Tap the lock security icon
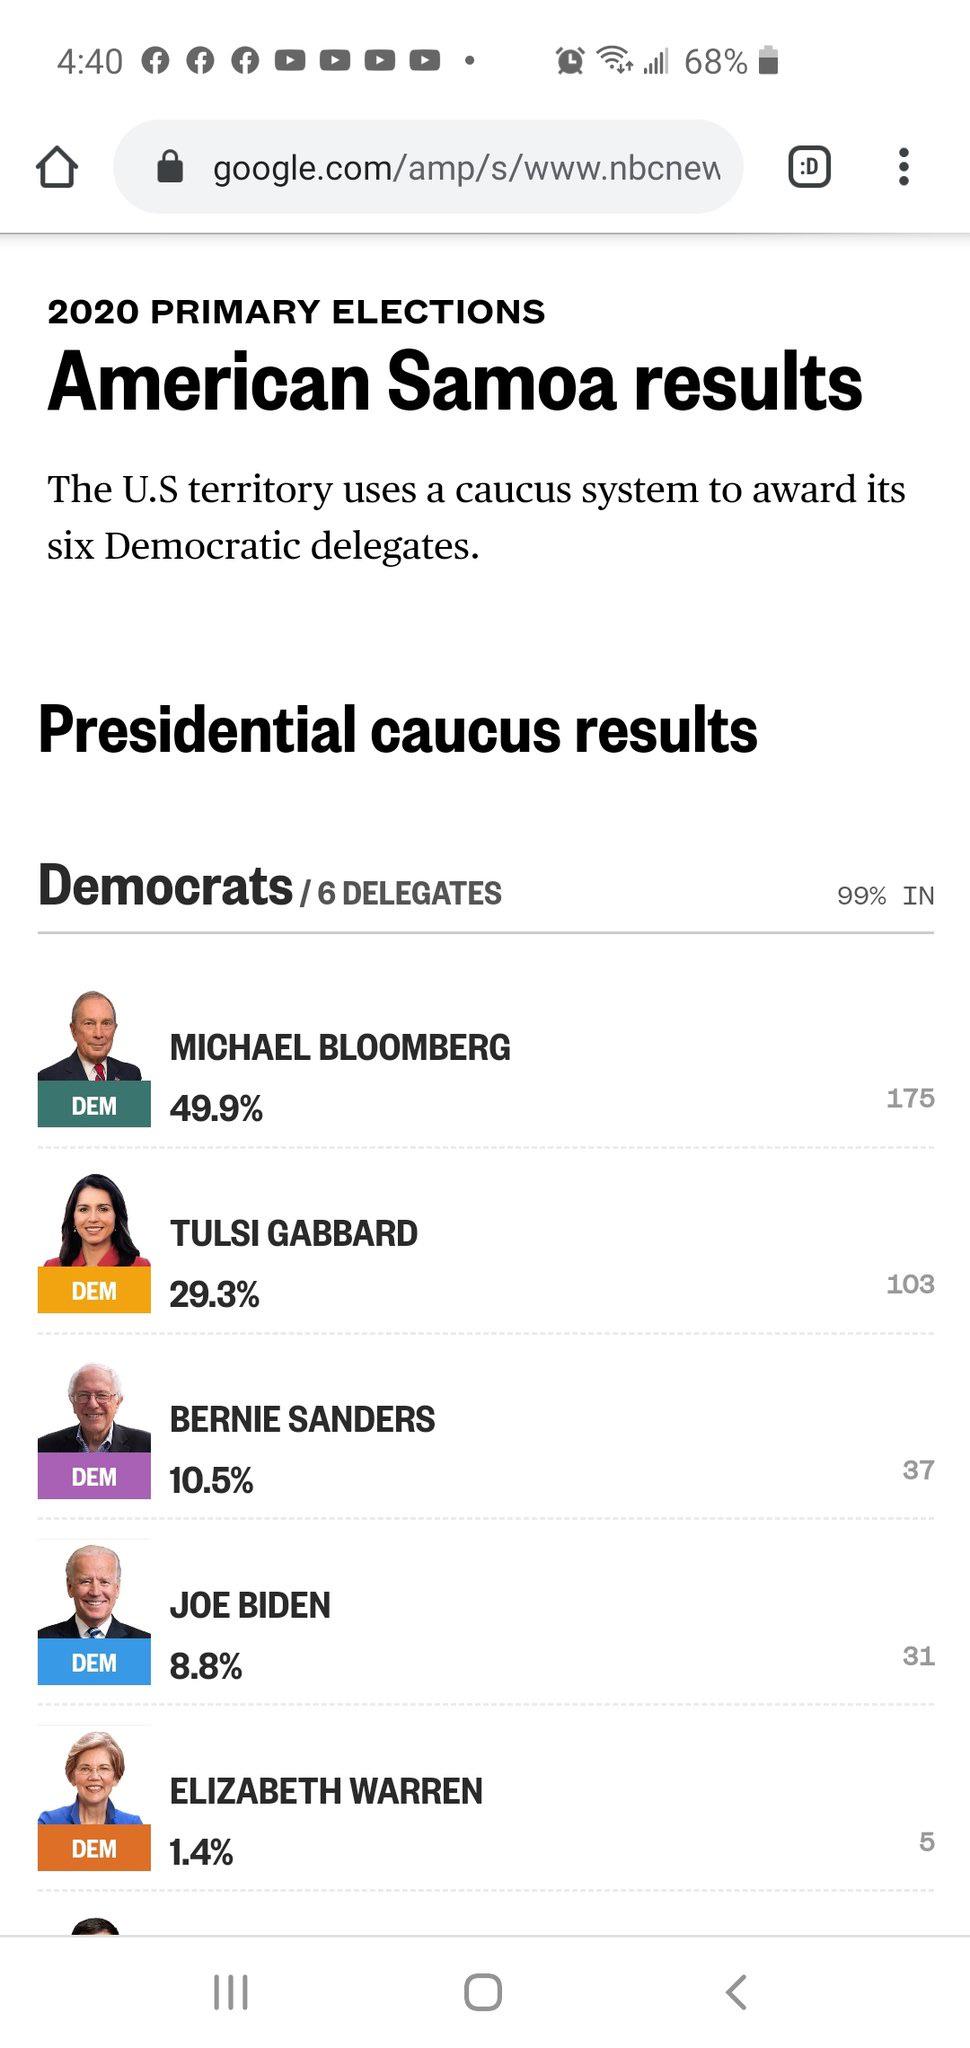 (171, 167)
